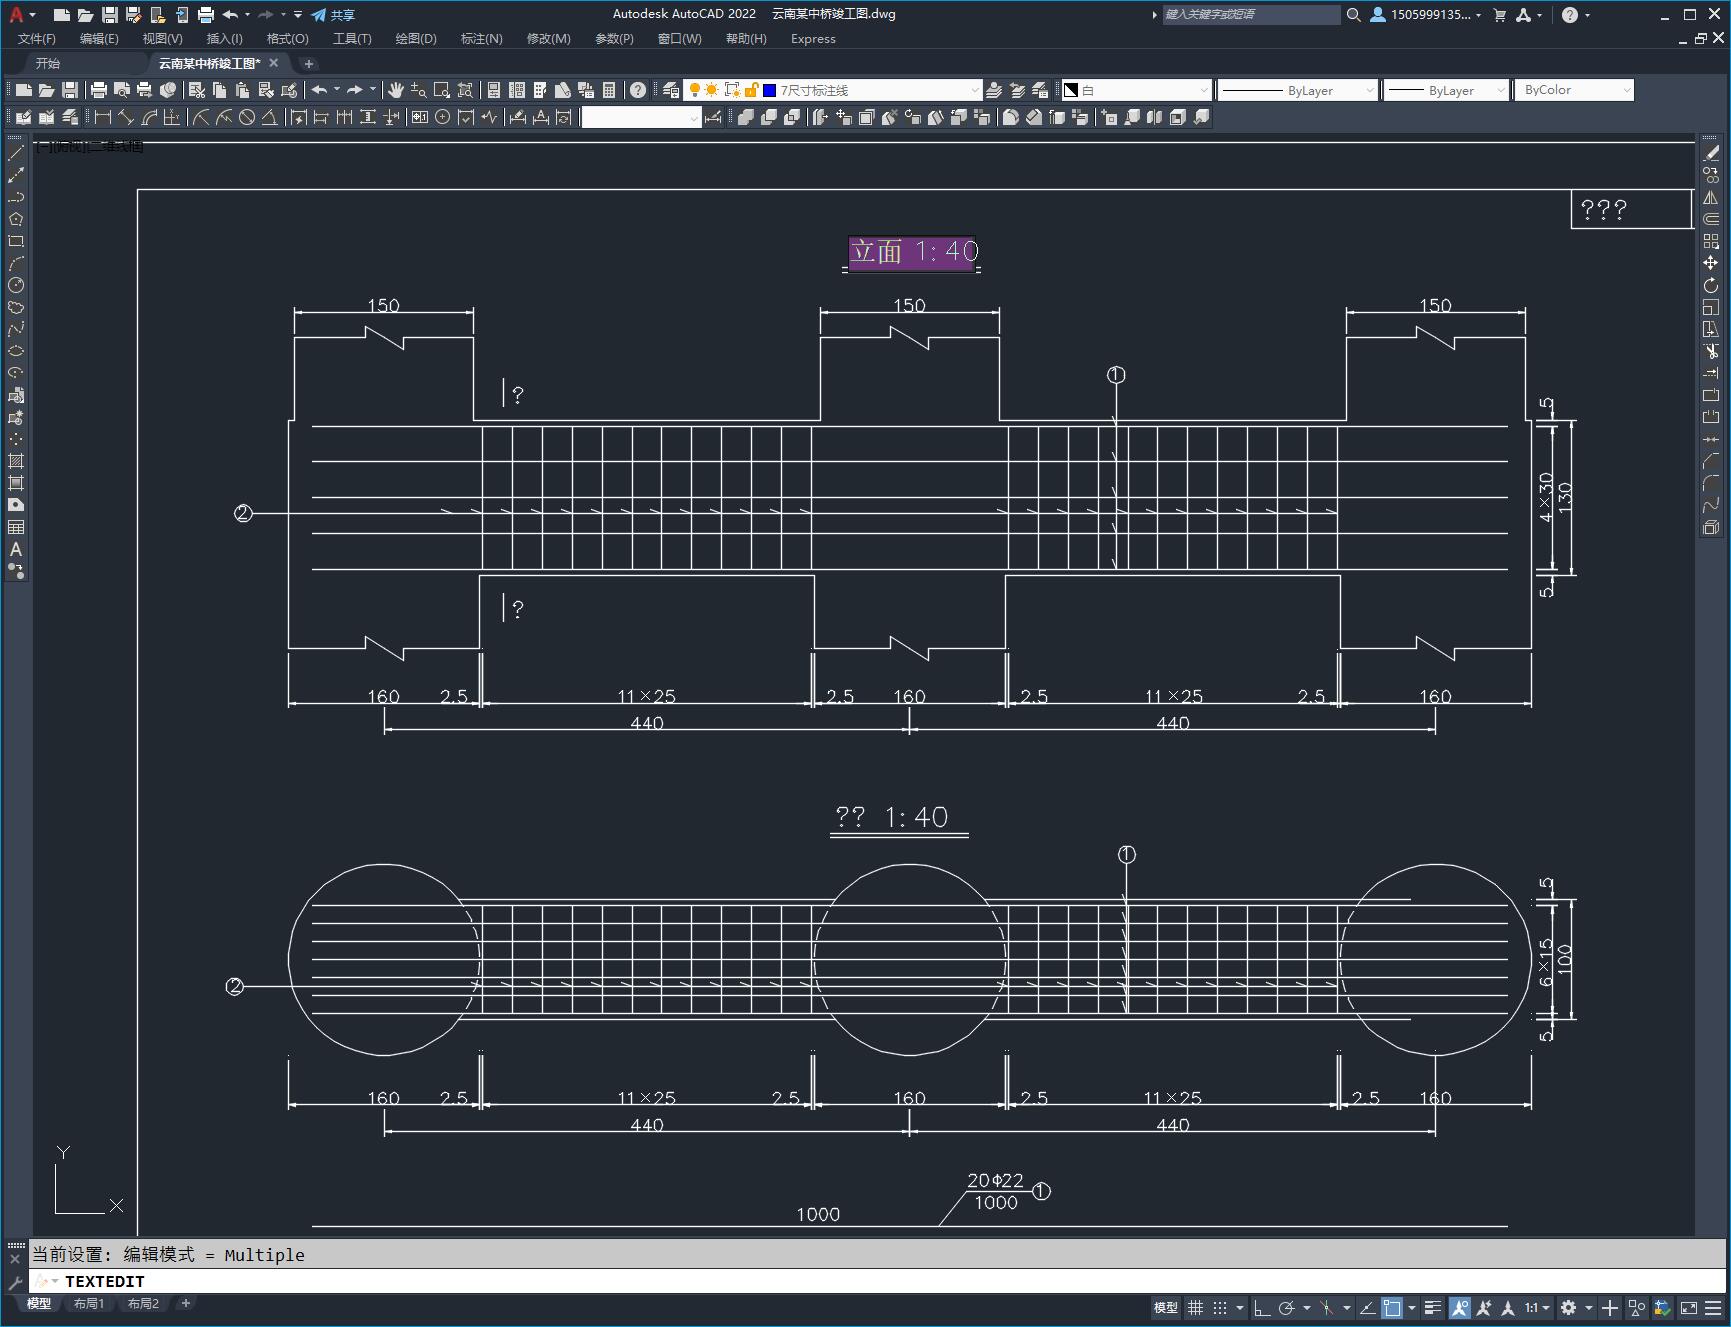
Task: Open the 绘图(D) menu
Action: tap(416, 39)
